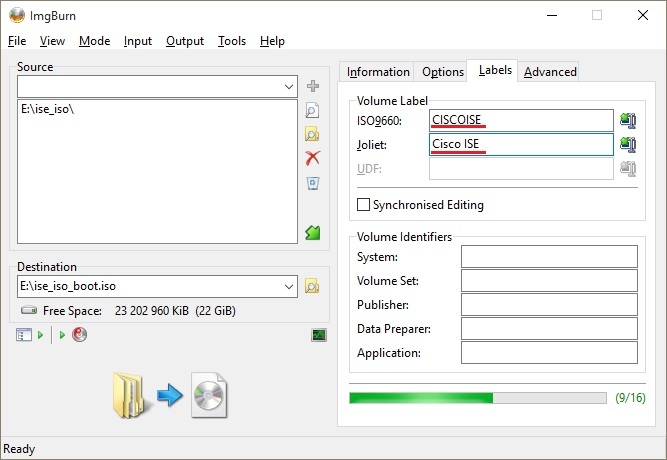Click the disabled UDF label import icon
The height and width of the screenshot is (460, 667).
[x=628, y=169]
